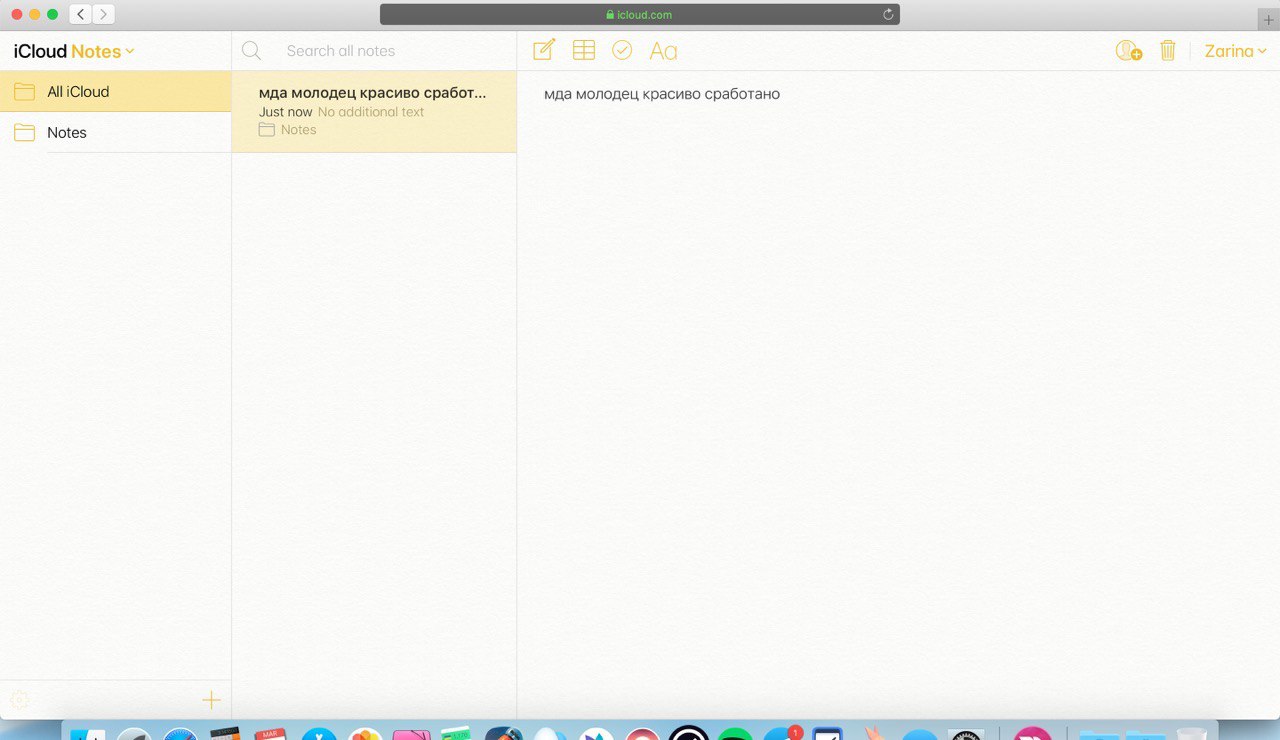1280x740 pixels.
Task: Click note body text 'мда молодец красиво сработано'
Action: (x=662, y=94)
